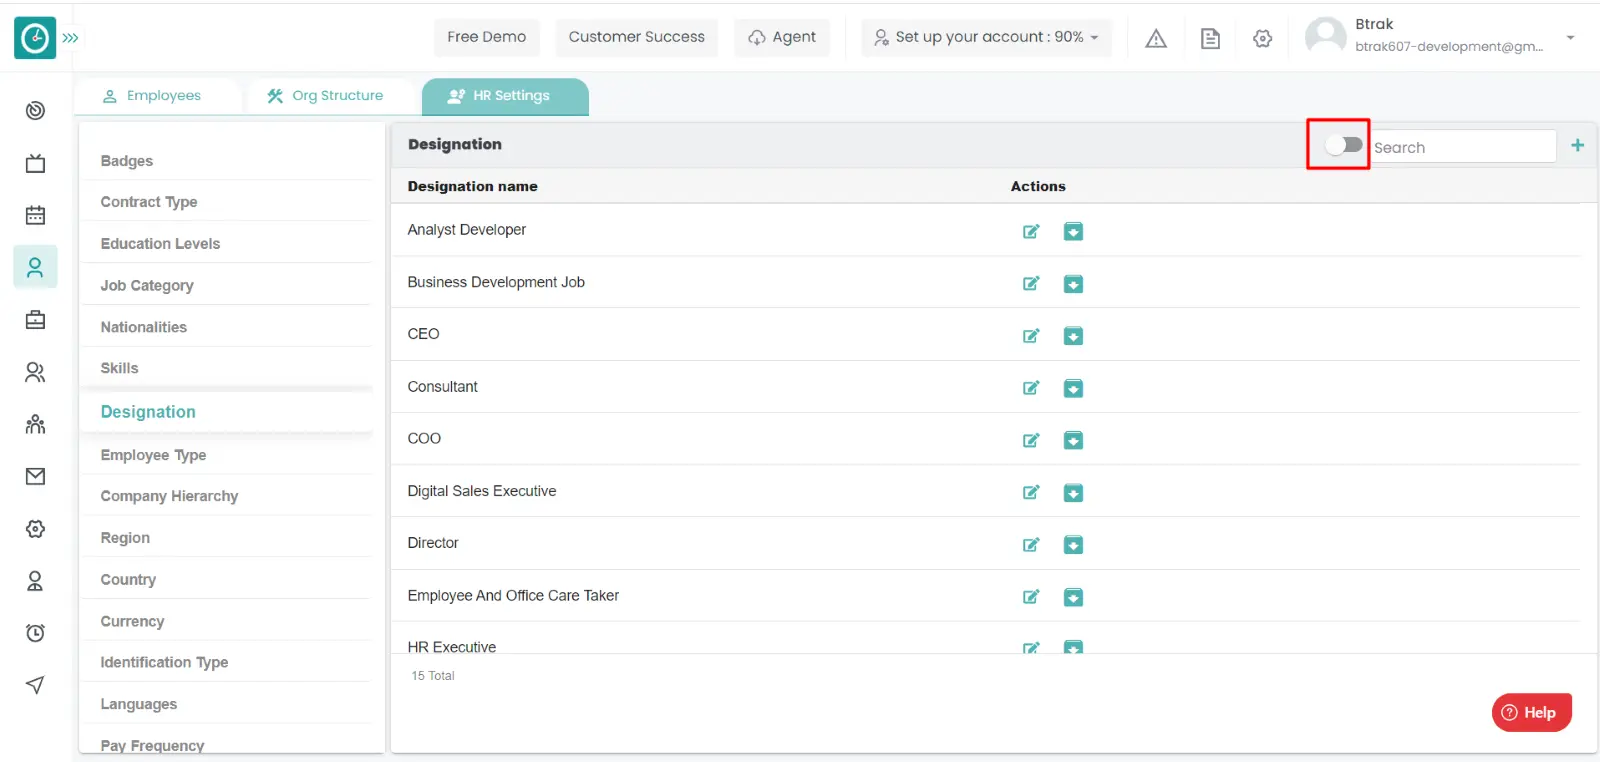Archive Employee And Office Care Taker designation
The width and height of the screenshot is (1600, 762).
coord(1073,597)
